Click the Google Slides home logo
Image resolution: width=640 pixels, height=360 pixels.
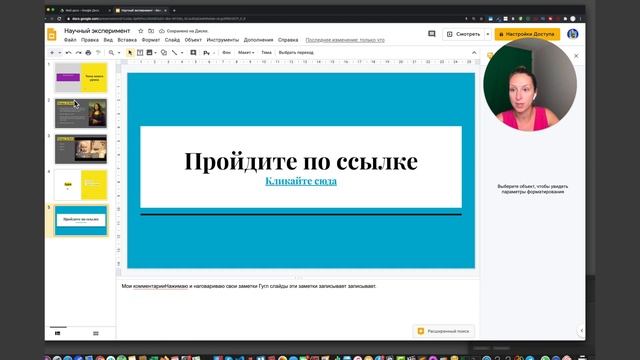point(52,35)
